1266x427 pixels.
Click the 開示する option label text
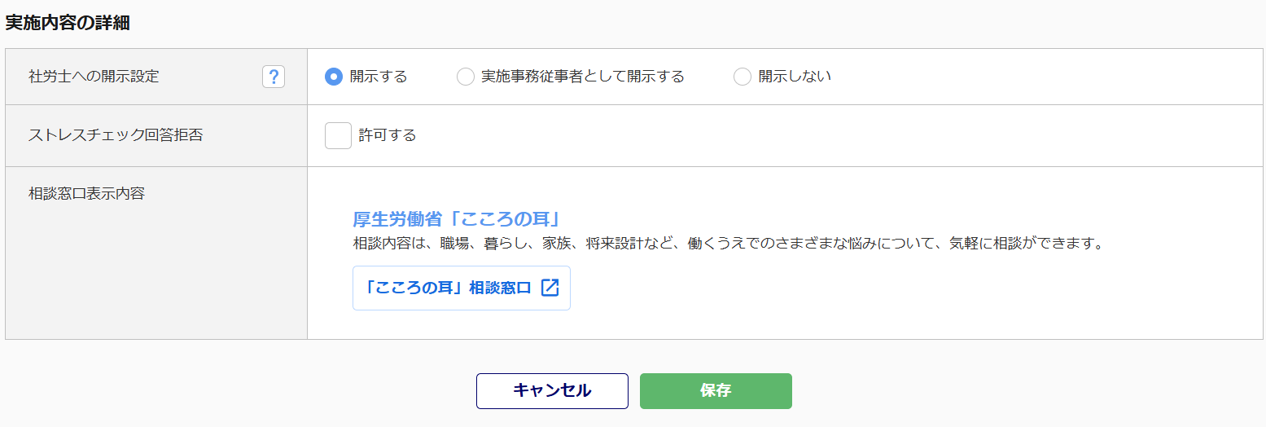(378, 77)
